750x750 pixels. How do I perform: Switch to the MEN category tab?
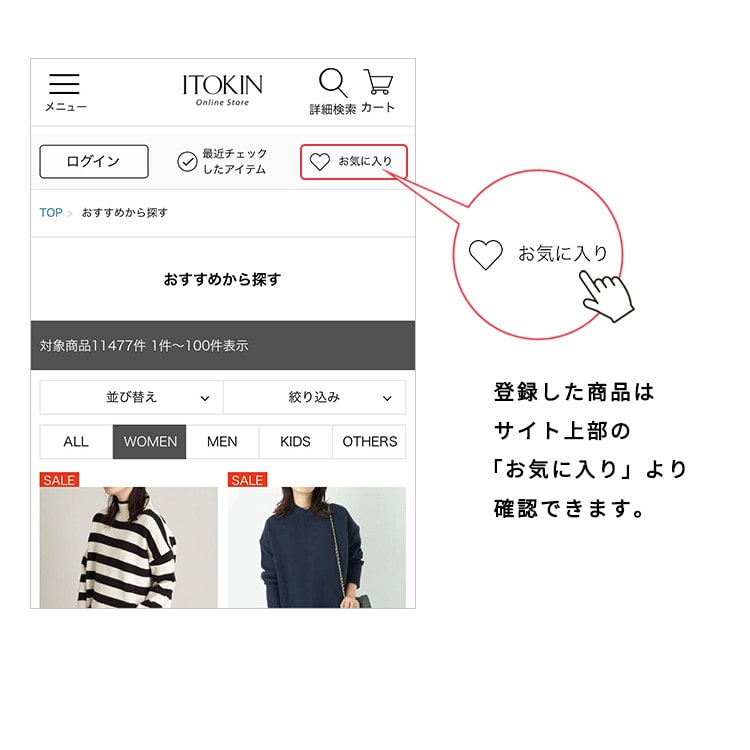pyautogui.click(x=222, y=441)
